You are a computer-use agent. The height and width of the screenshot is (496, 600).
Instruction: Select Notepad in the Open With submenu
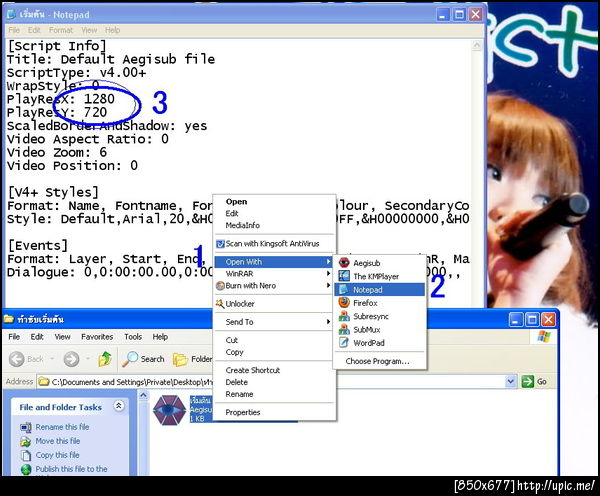click(x=380, y=290)
